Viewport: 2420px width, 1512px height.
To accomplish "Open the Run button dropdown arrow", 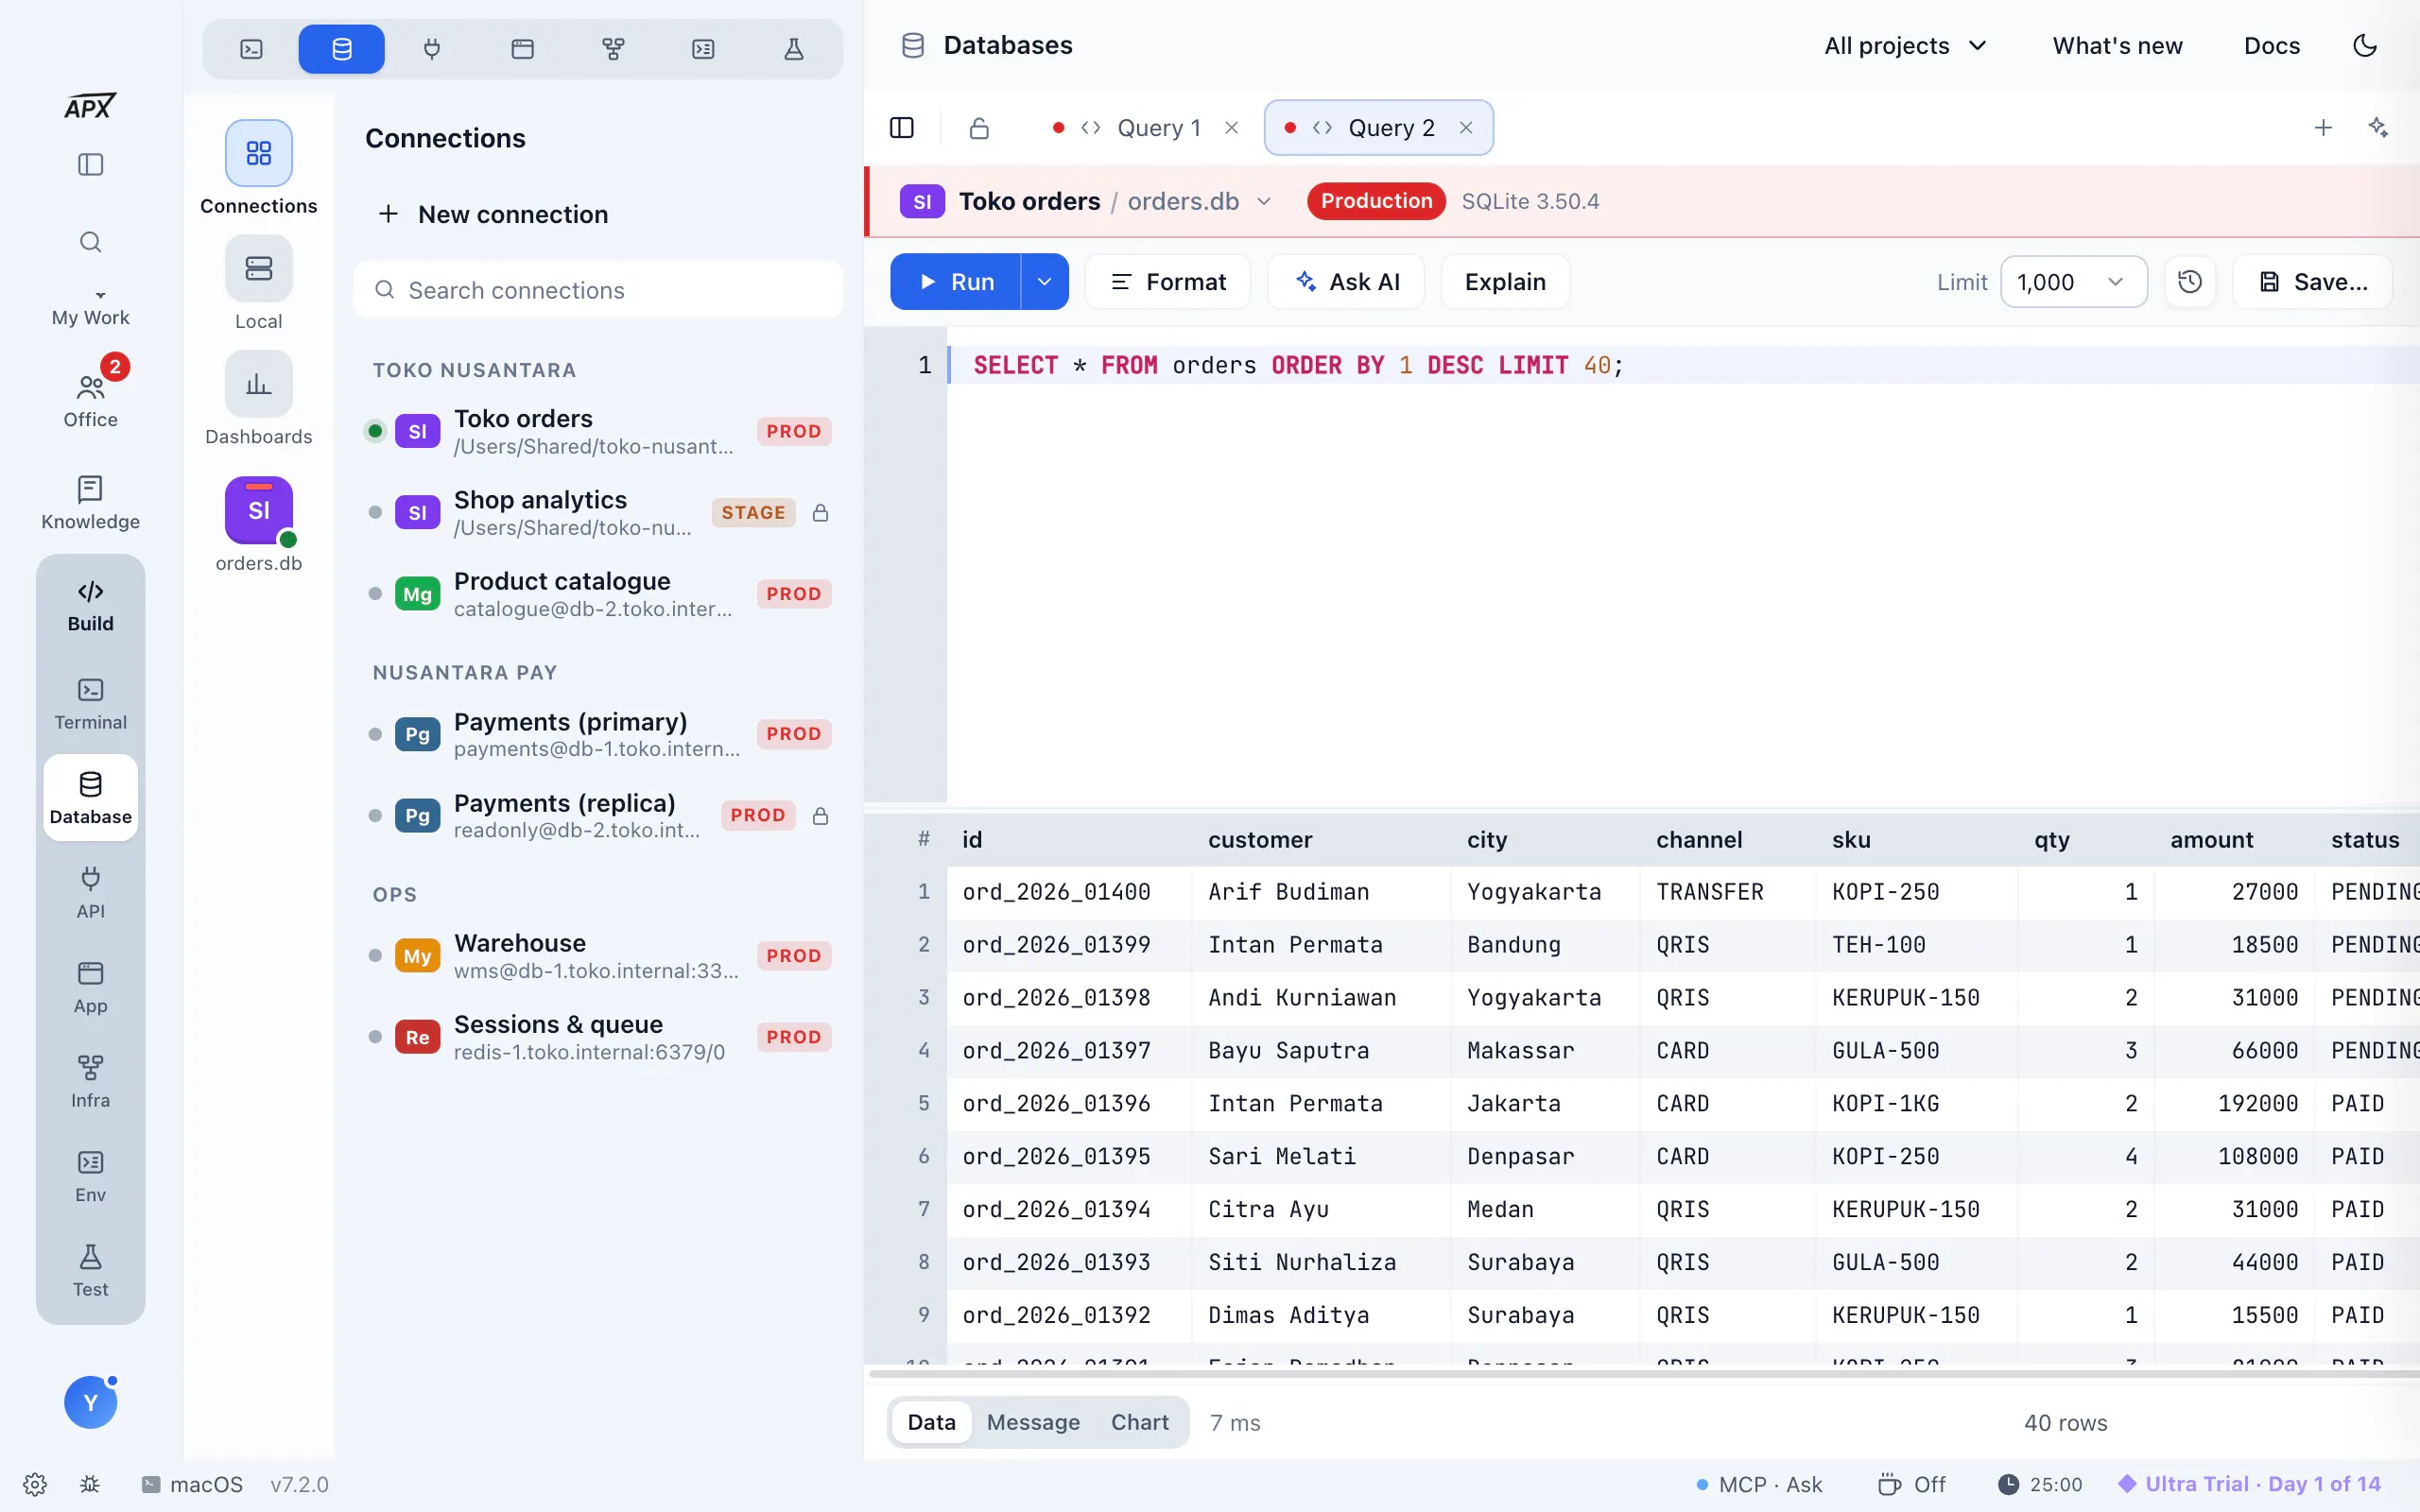I will 1044,282.
